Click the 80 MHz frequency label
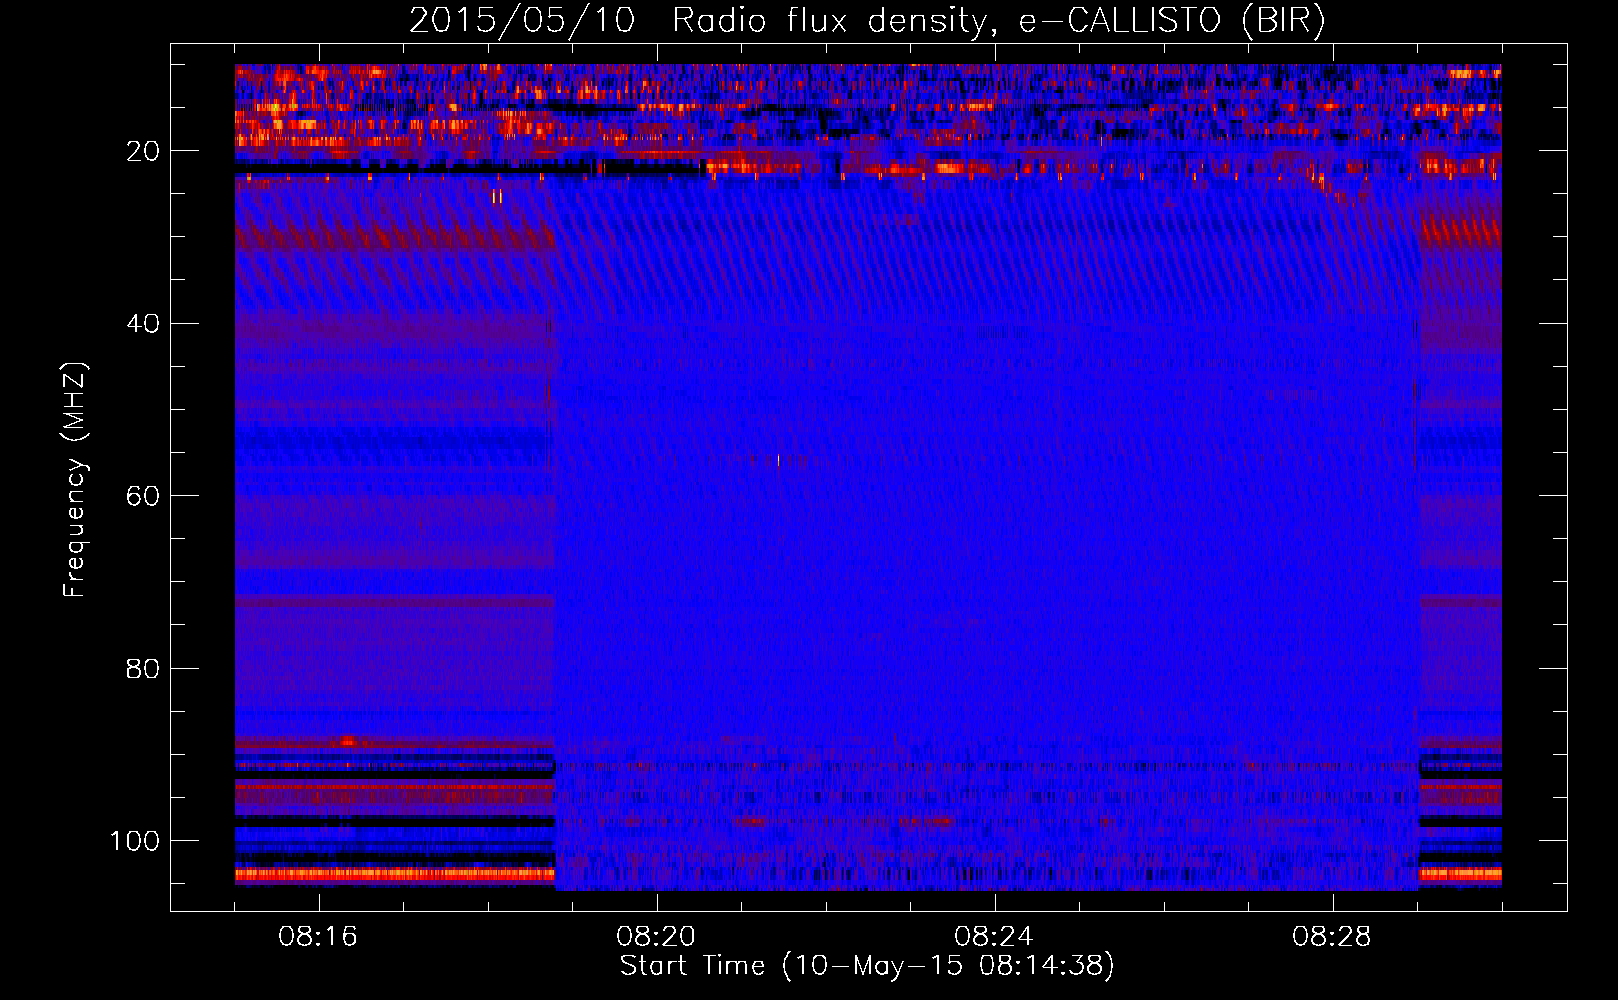1618x1000 pixels. point(143,668)
